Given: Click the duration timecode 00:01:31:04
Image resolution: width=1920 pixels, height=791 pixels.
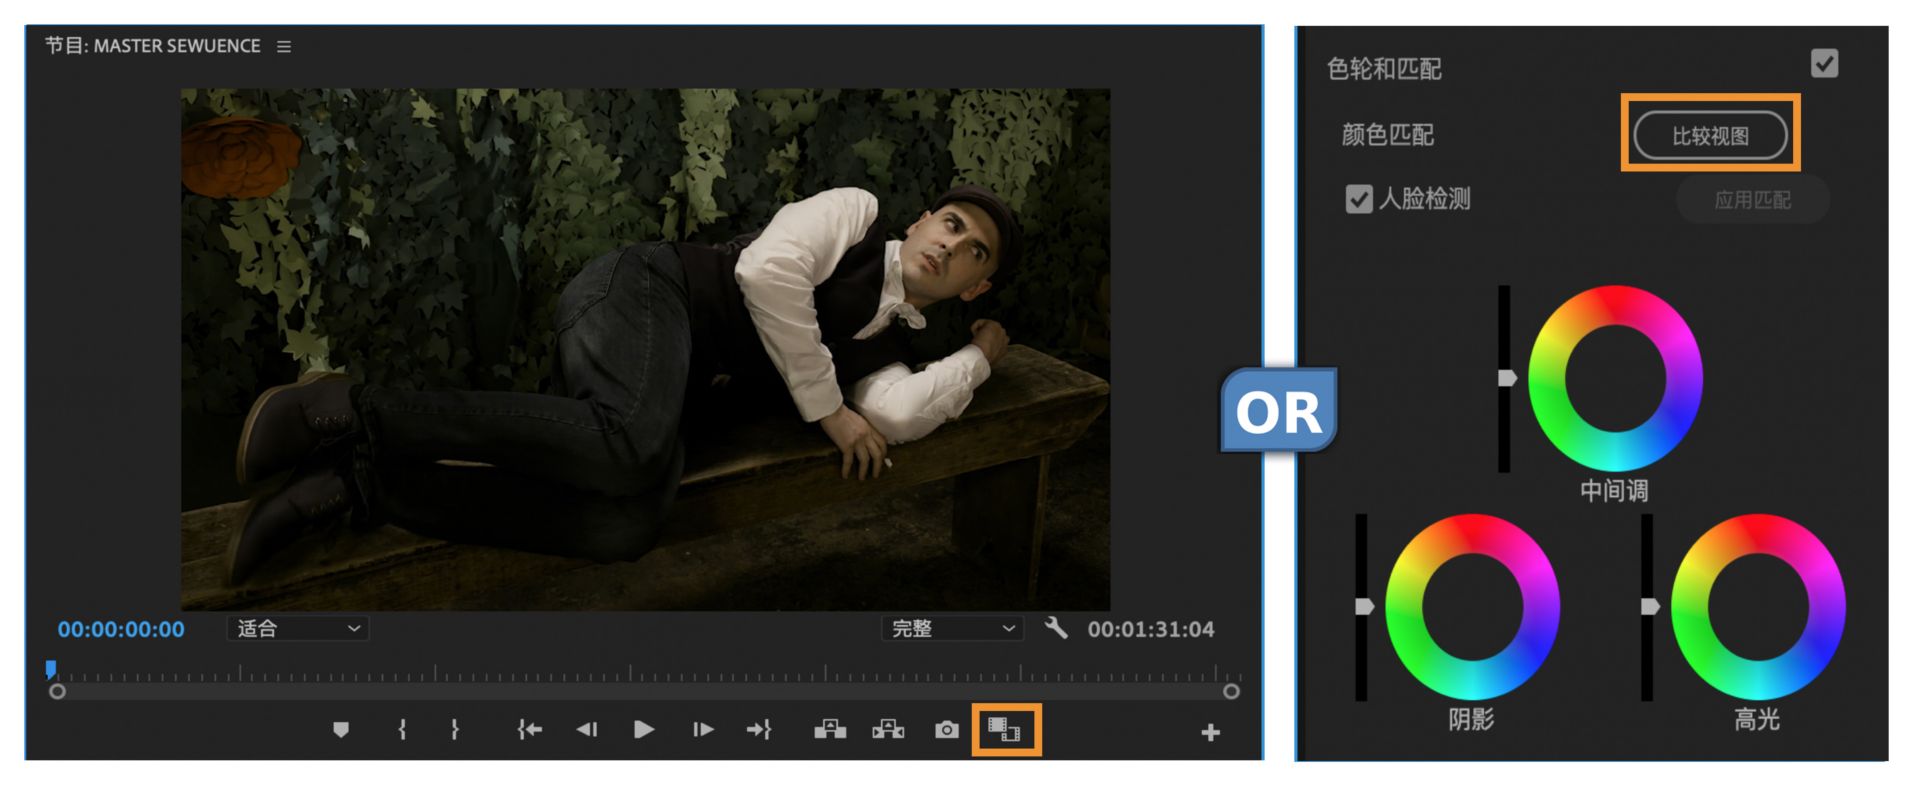Looking at the screenshot, I should click(1151, 629).
